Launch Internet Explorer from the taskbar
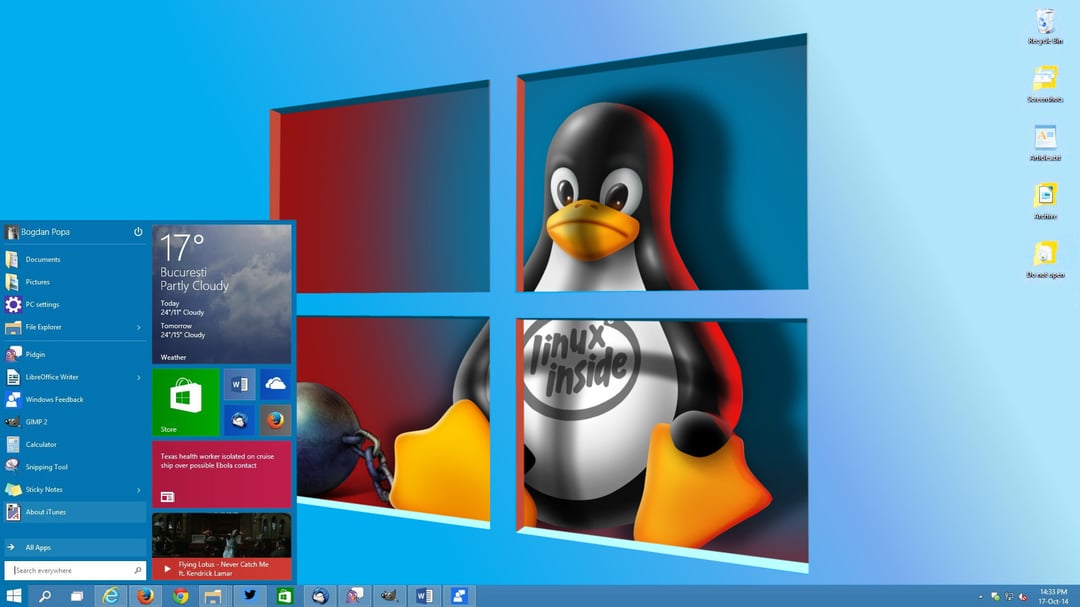1080x607 pixels. tap(111, 595)
